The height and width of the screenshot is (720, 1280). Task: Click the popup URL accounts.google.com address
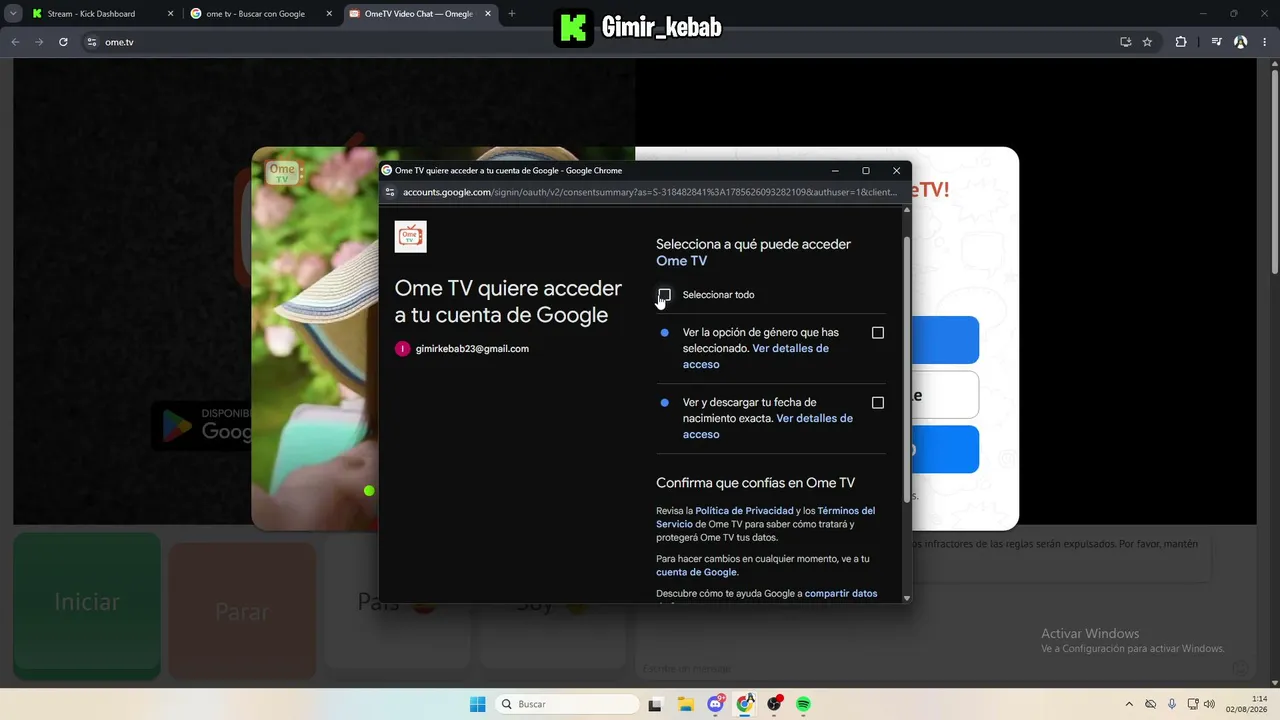pyautogui.click(x=650, y=192)
